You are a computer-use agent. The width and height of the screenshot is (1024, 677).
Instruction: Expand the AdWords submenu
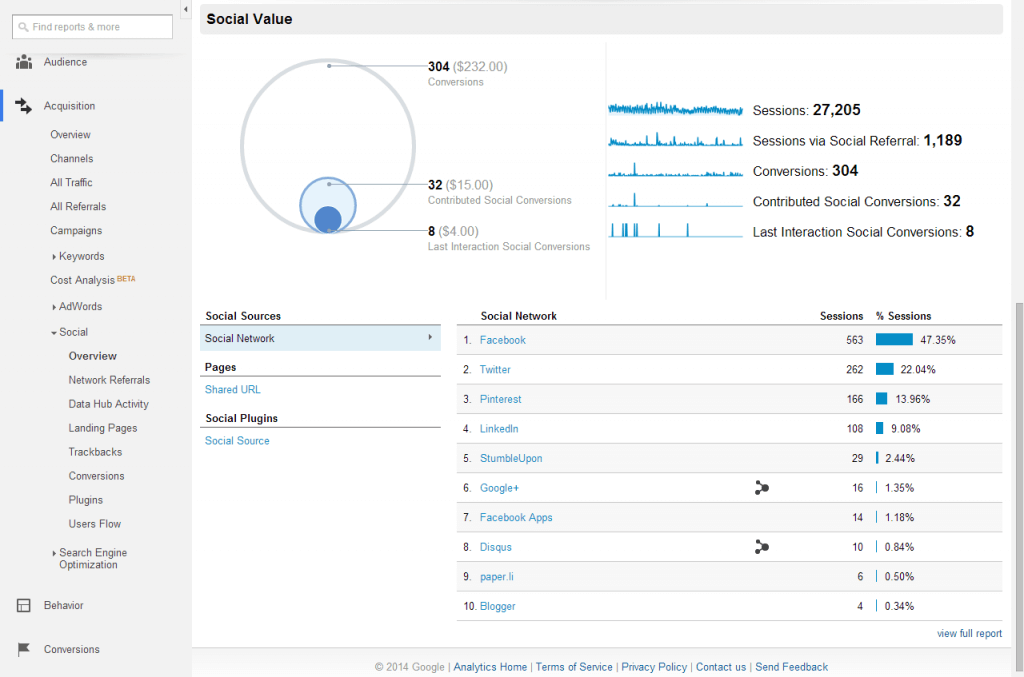(x=54, y=307)
